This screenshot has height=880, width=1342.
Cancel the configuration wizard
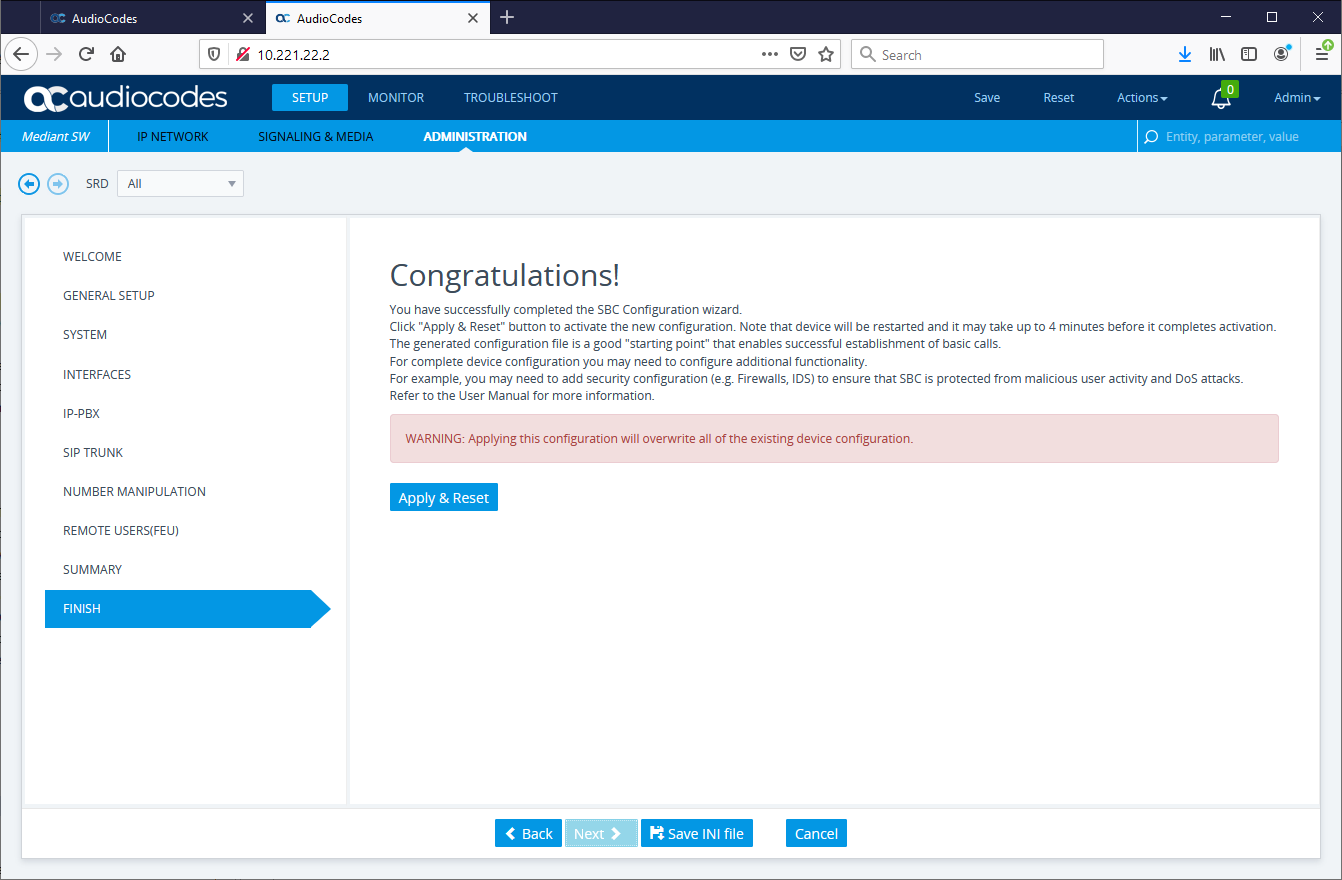(x=816, y=833)
